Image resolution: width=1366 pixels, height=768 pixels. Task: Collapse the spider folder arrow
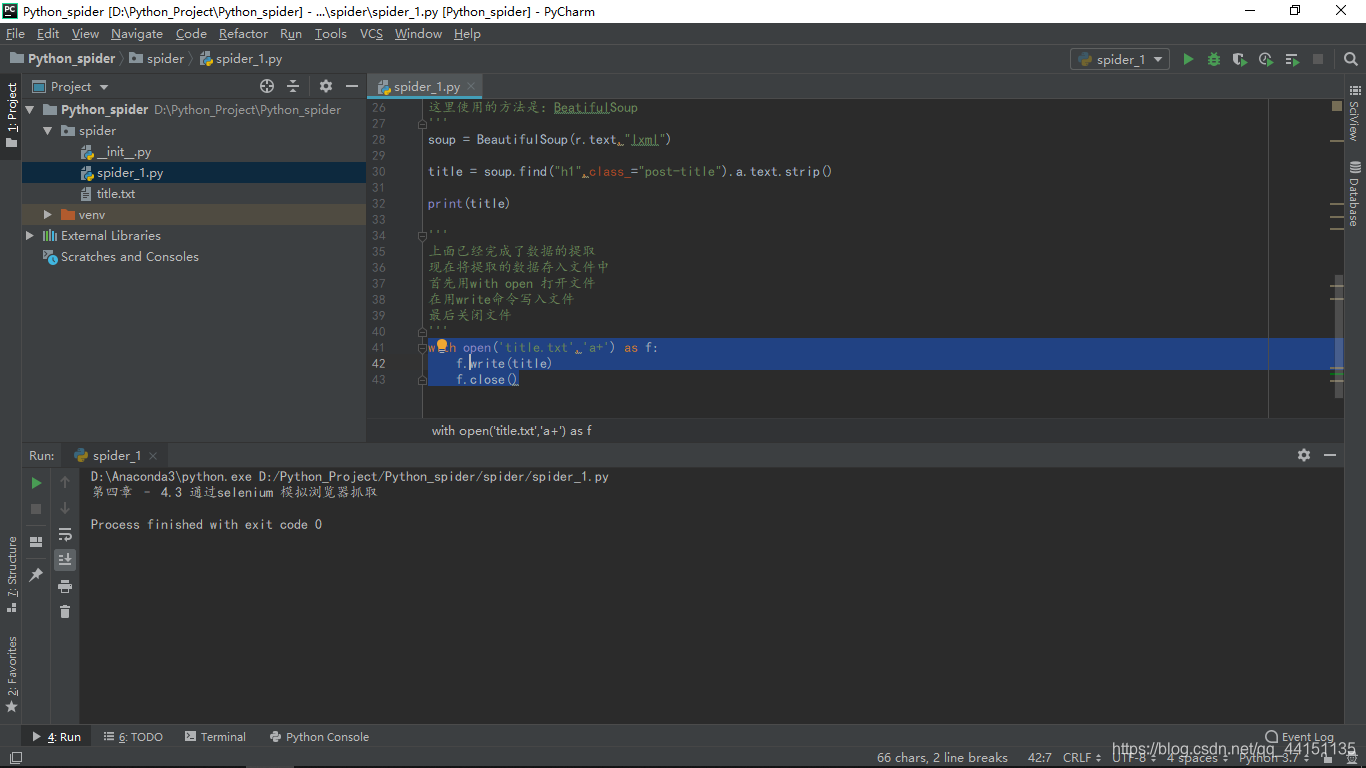pyautogui.click(x=48, y=131)
